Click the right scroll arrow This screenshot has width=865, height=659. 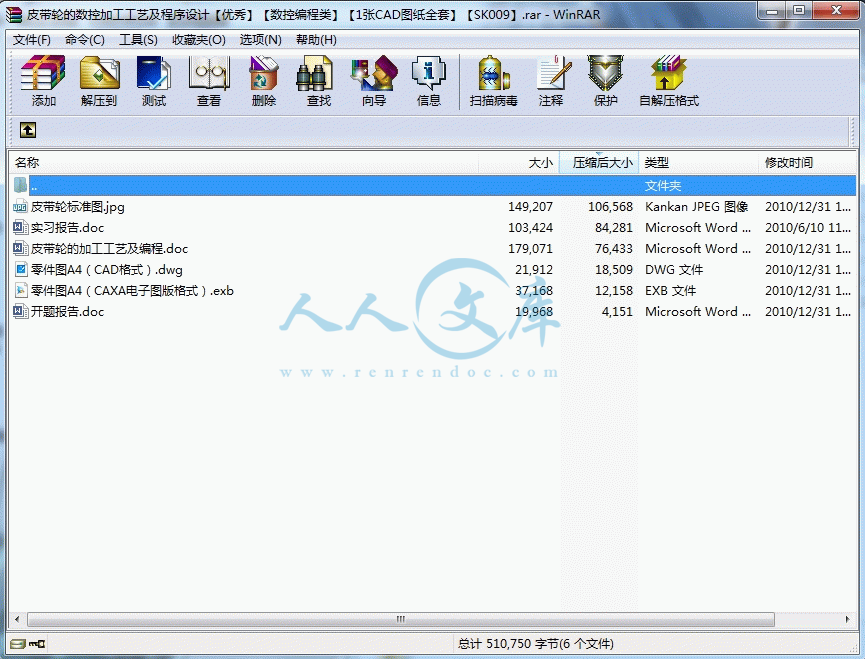pos(847,619)
